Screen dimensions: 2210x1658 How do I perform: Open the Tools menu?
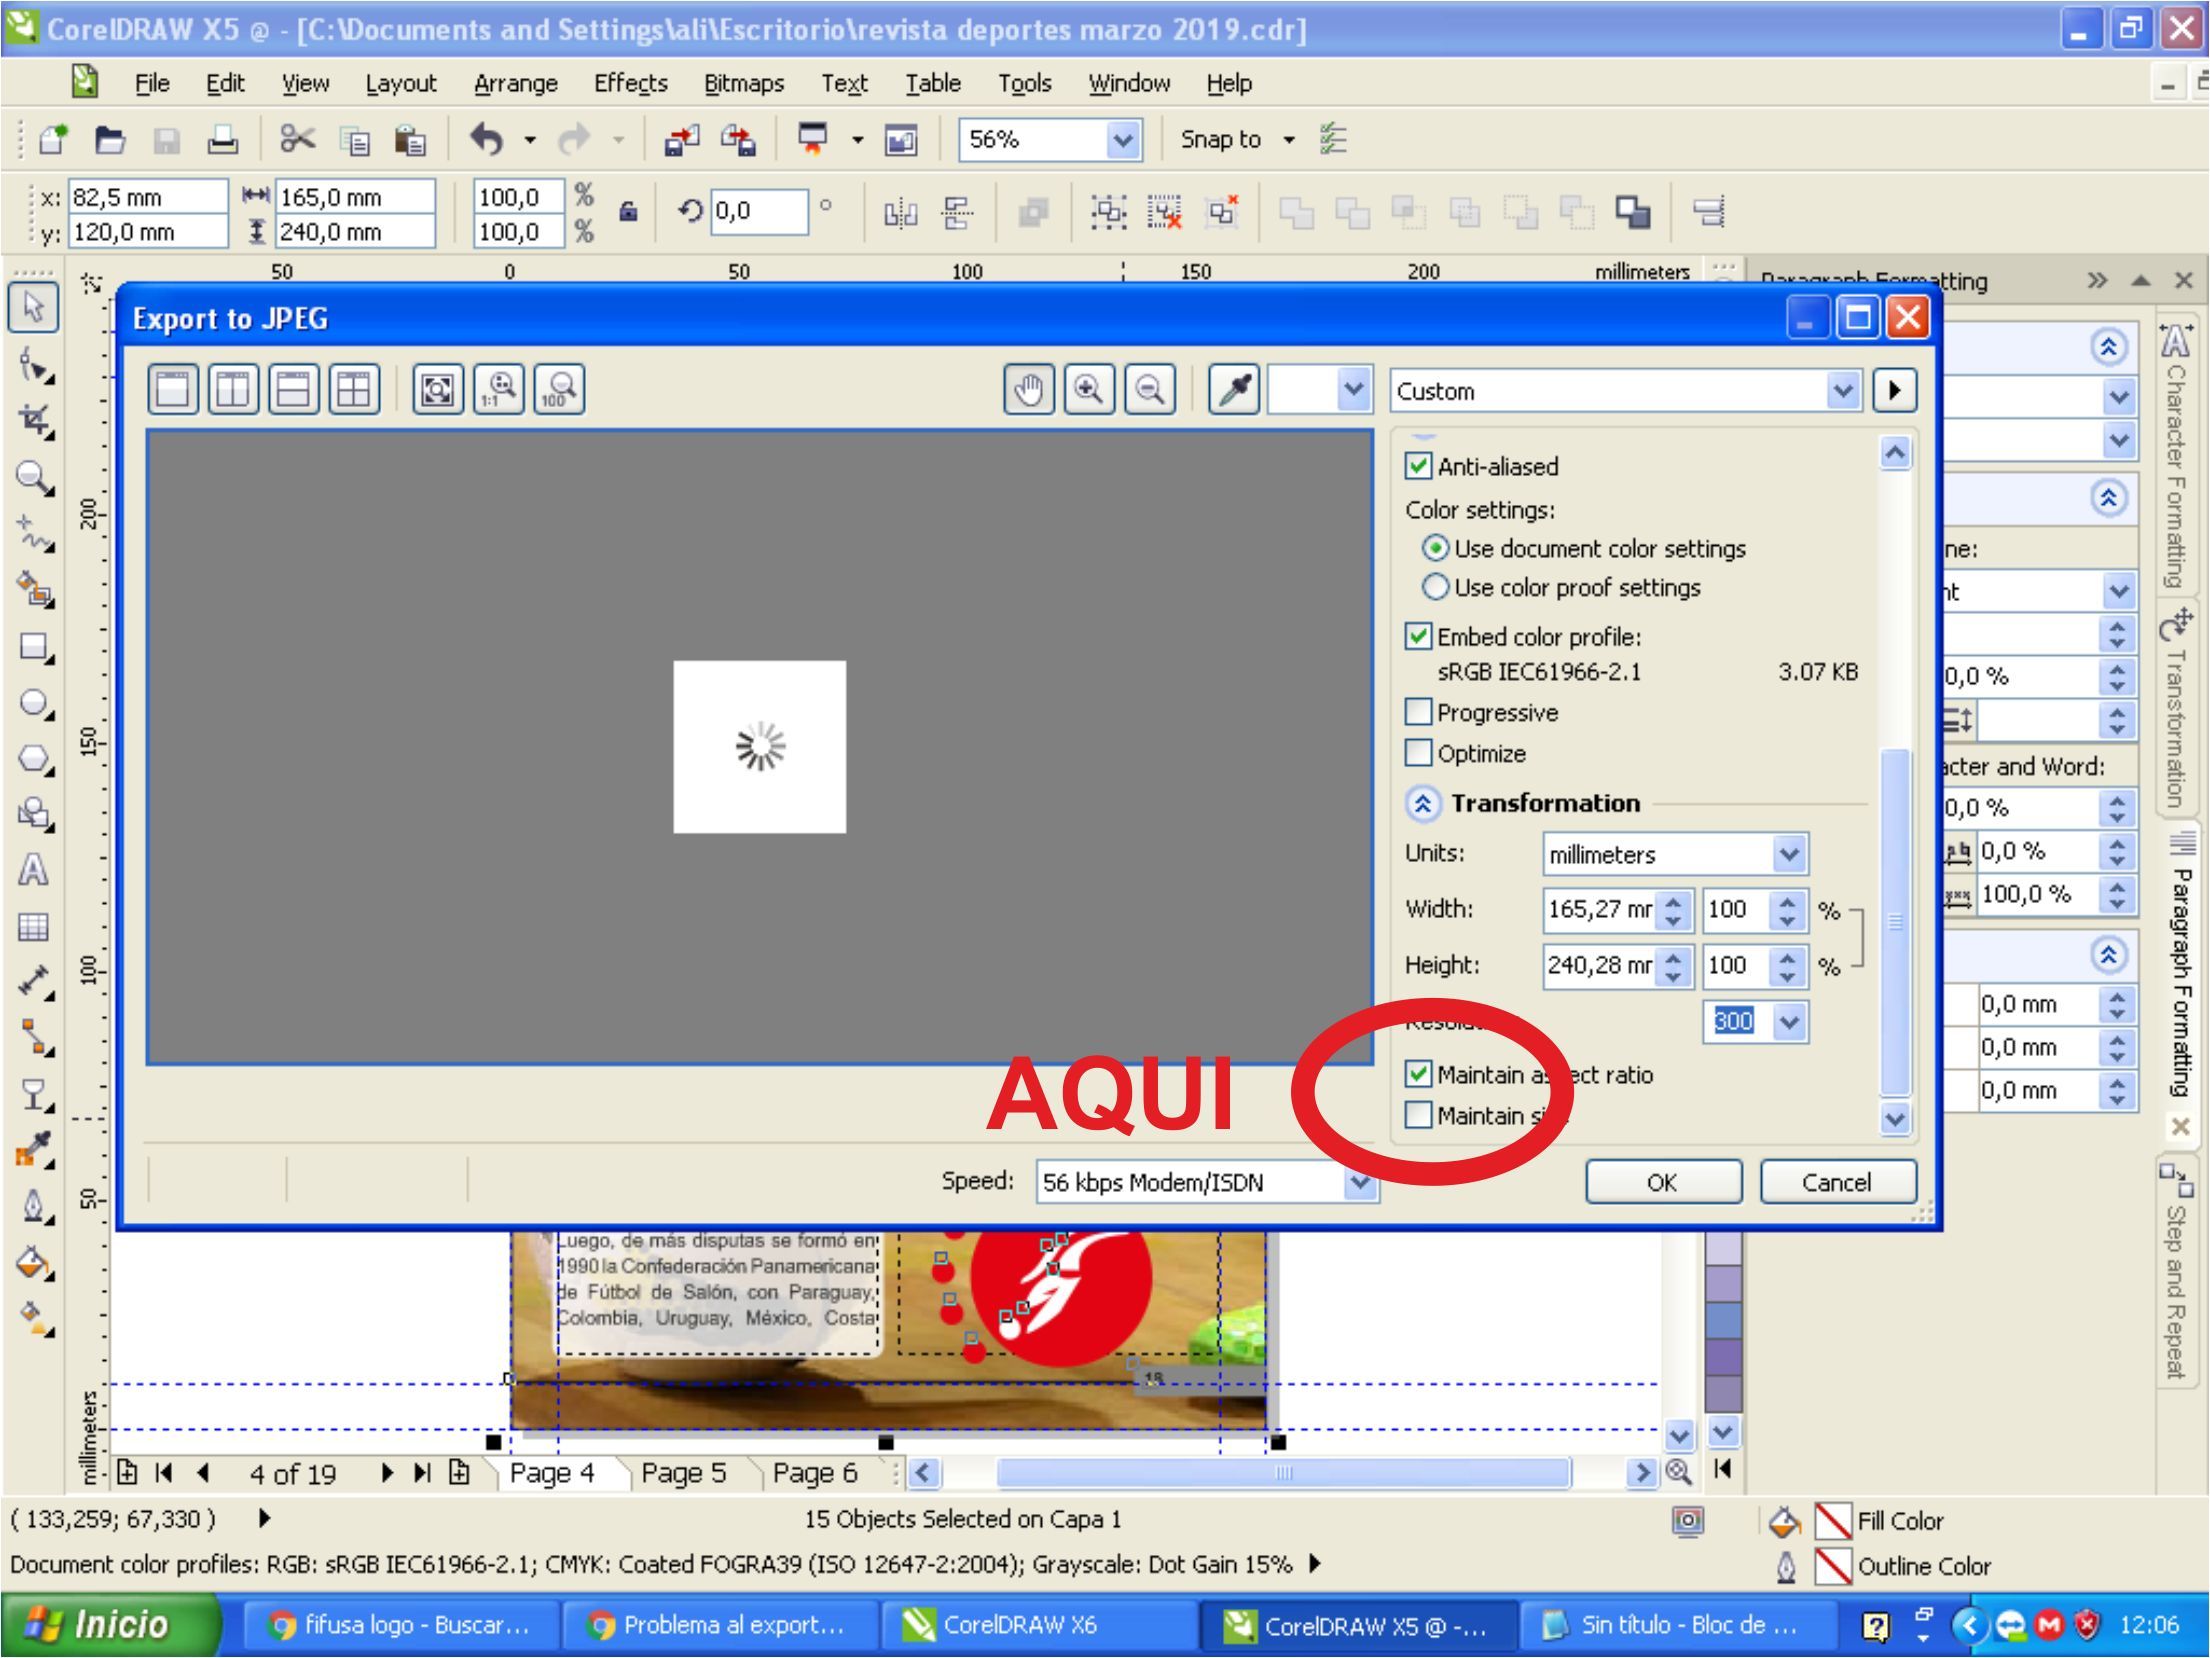(1024, 83)
